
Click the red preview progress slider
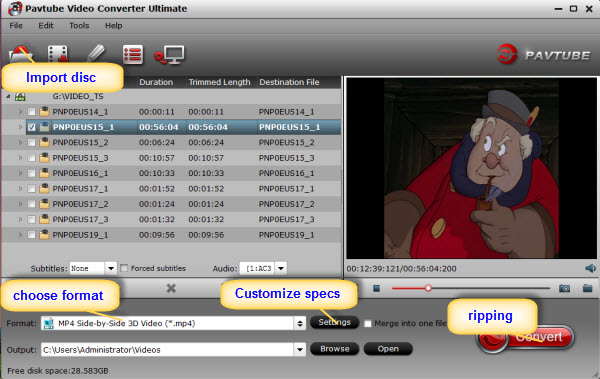(x=471, y=288)
